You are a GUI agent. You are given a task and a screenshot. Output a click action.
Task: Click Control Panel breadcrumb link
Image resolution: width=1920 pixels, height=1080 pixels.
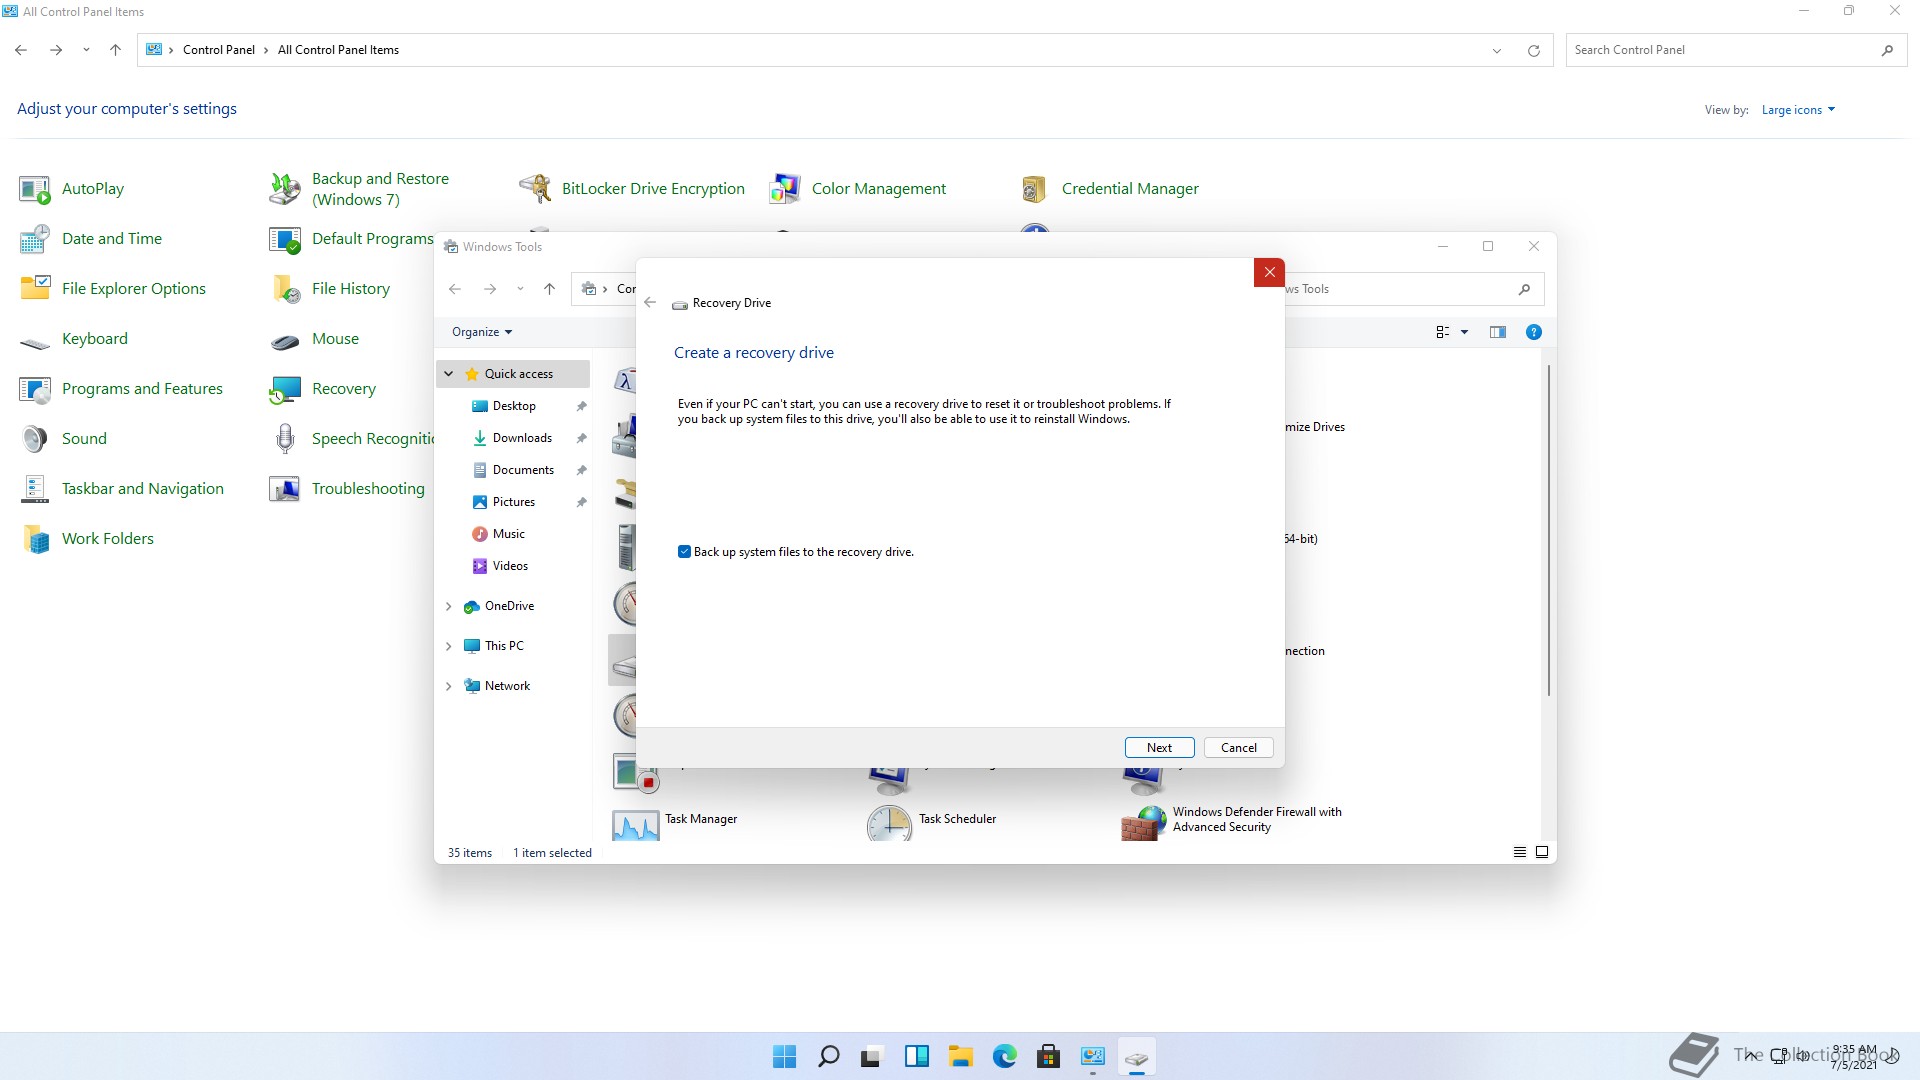(219, 50)
